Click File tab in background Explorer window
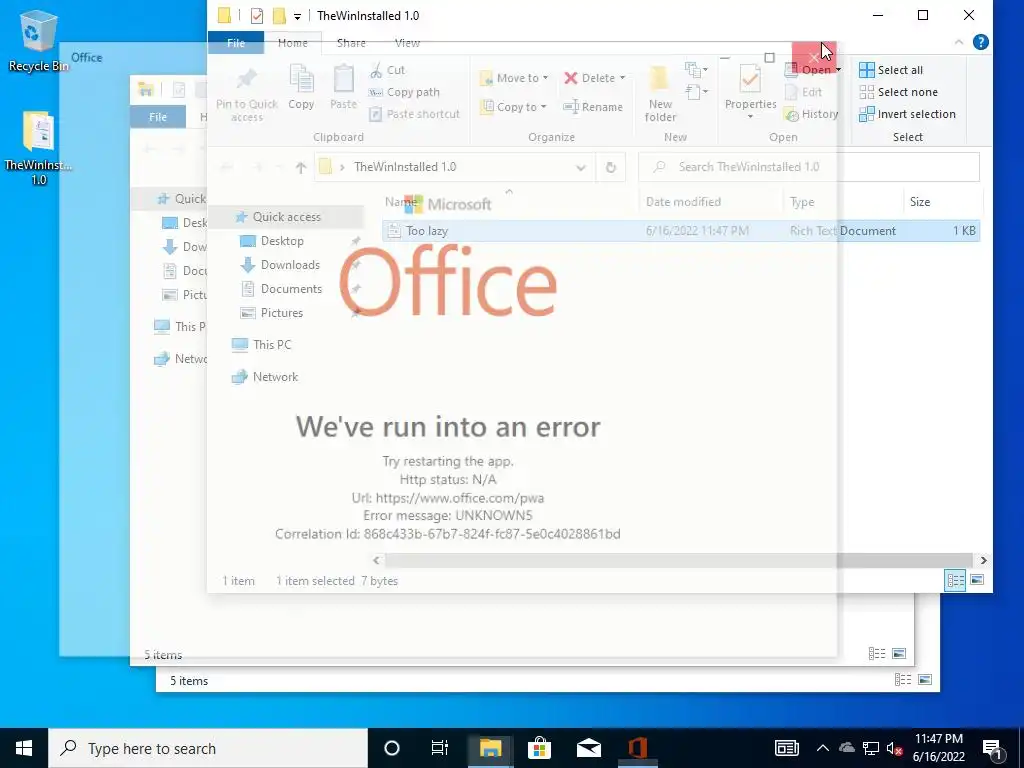The width and height of the screenshot is (1024, 768). pyautogui.click(x=158, y=117)
